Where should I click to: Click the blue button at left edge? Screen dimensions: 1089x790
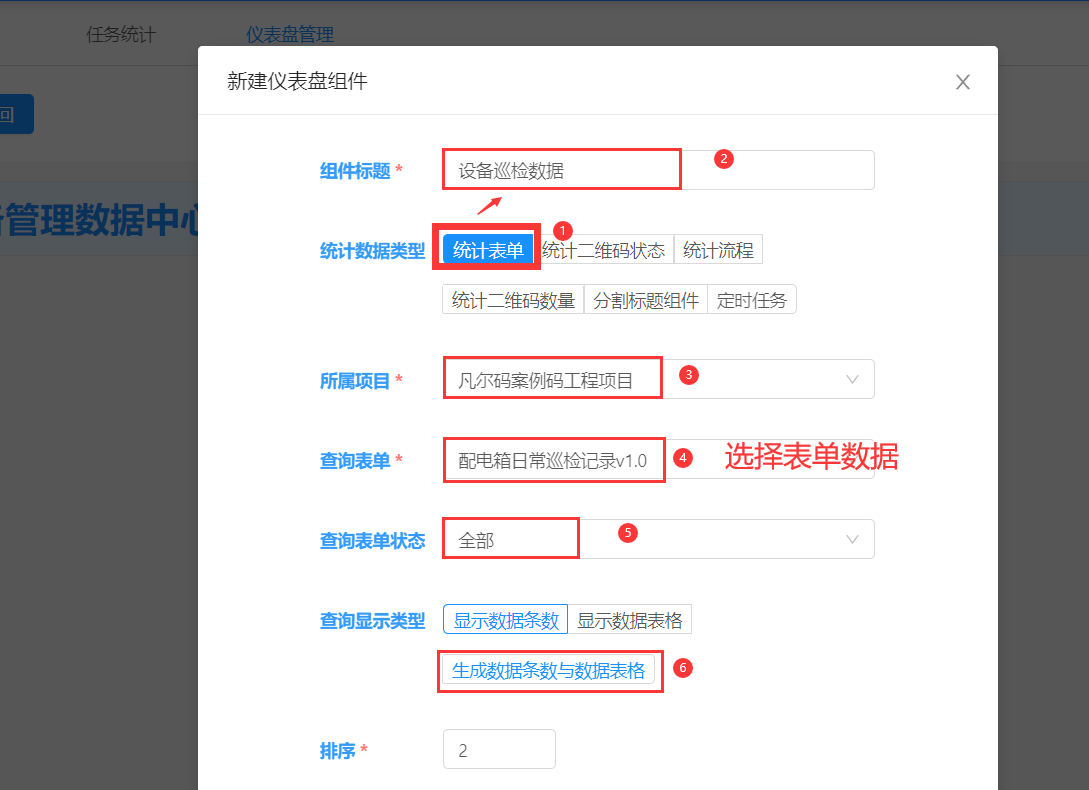coord(14,114)
